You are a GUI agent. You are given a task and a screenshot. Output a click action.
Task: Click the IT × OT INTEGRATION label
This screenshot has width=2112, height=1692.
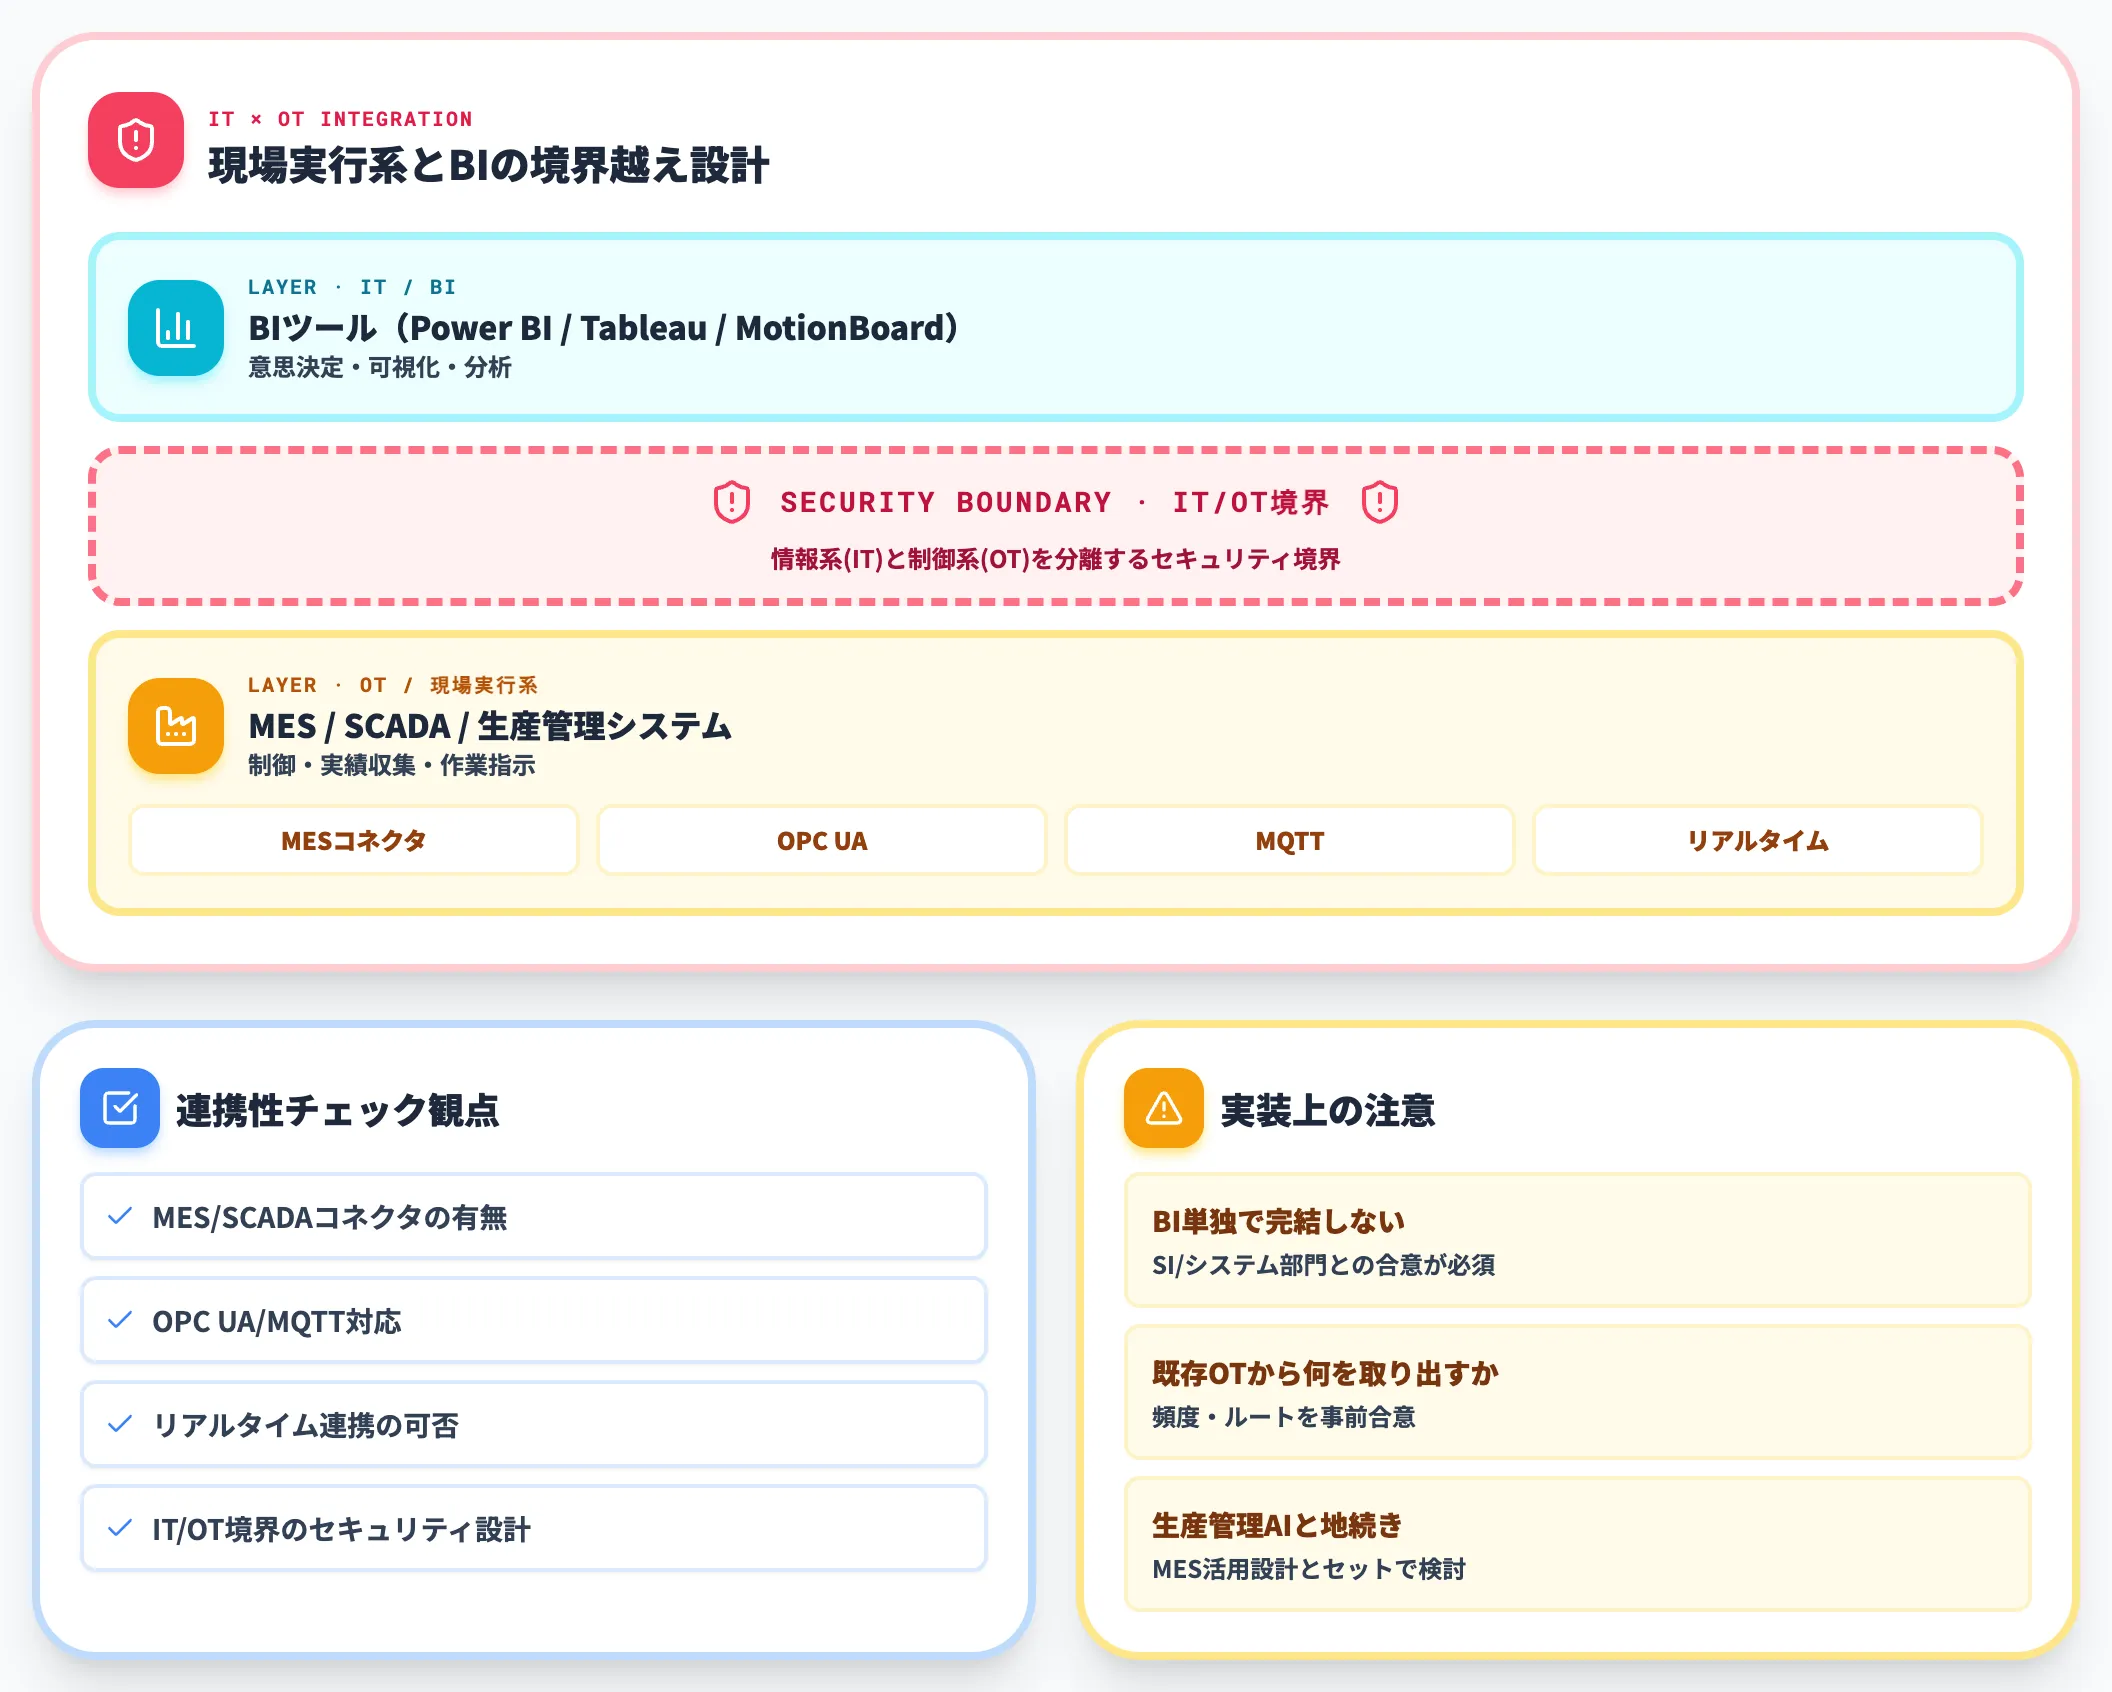[x=340, y=119]
